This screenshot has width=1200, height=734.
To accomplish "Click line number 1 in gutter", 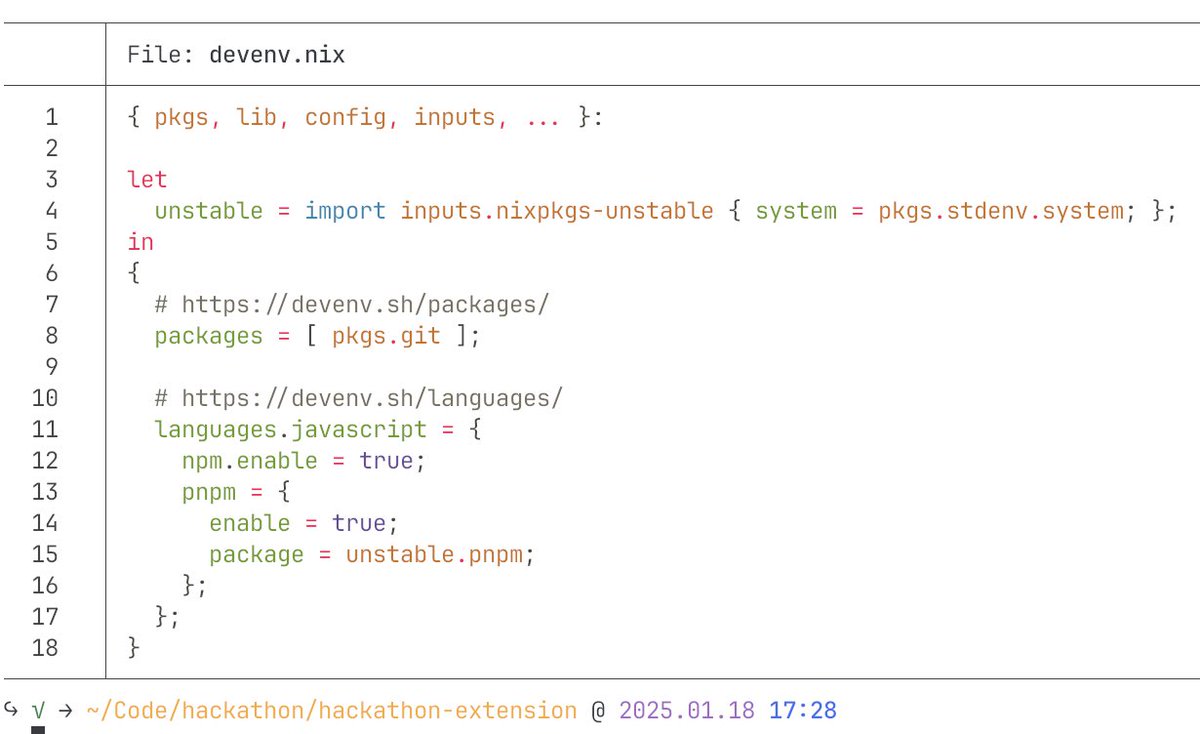I will [x=51, y=117].
